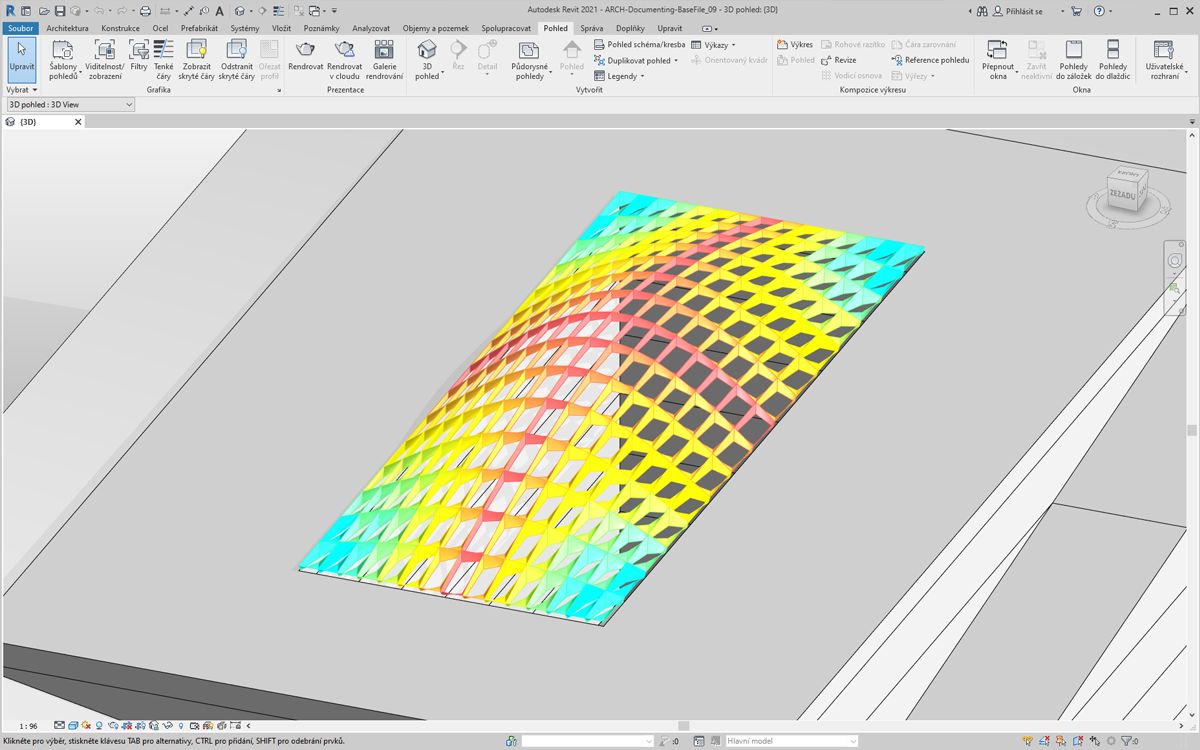This screenshot has height=750, width=1200.
Task: Click Odstranit skryté čáry tool
Action: (x=237, y=60)
